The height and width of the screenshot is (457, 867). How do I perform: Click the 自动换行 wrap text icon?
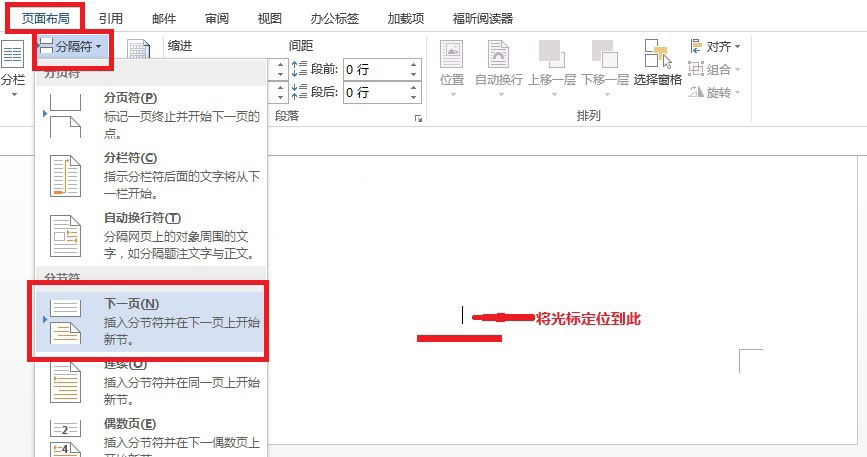(x=498, y=54)
